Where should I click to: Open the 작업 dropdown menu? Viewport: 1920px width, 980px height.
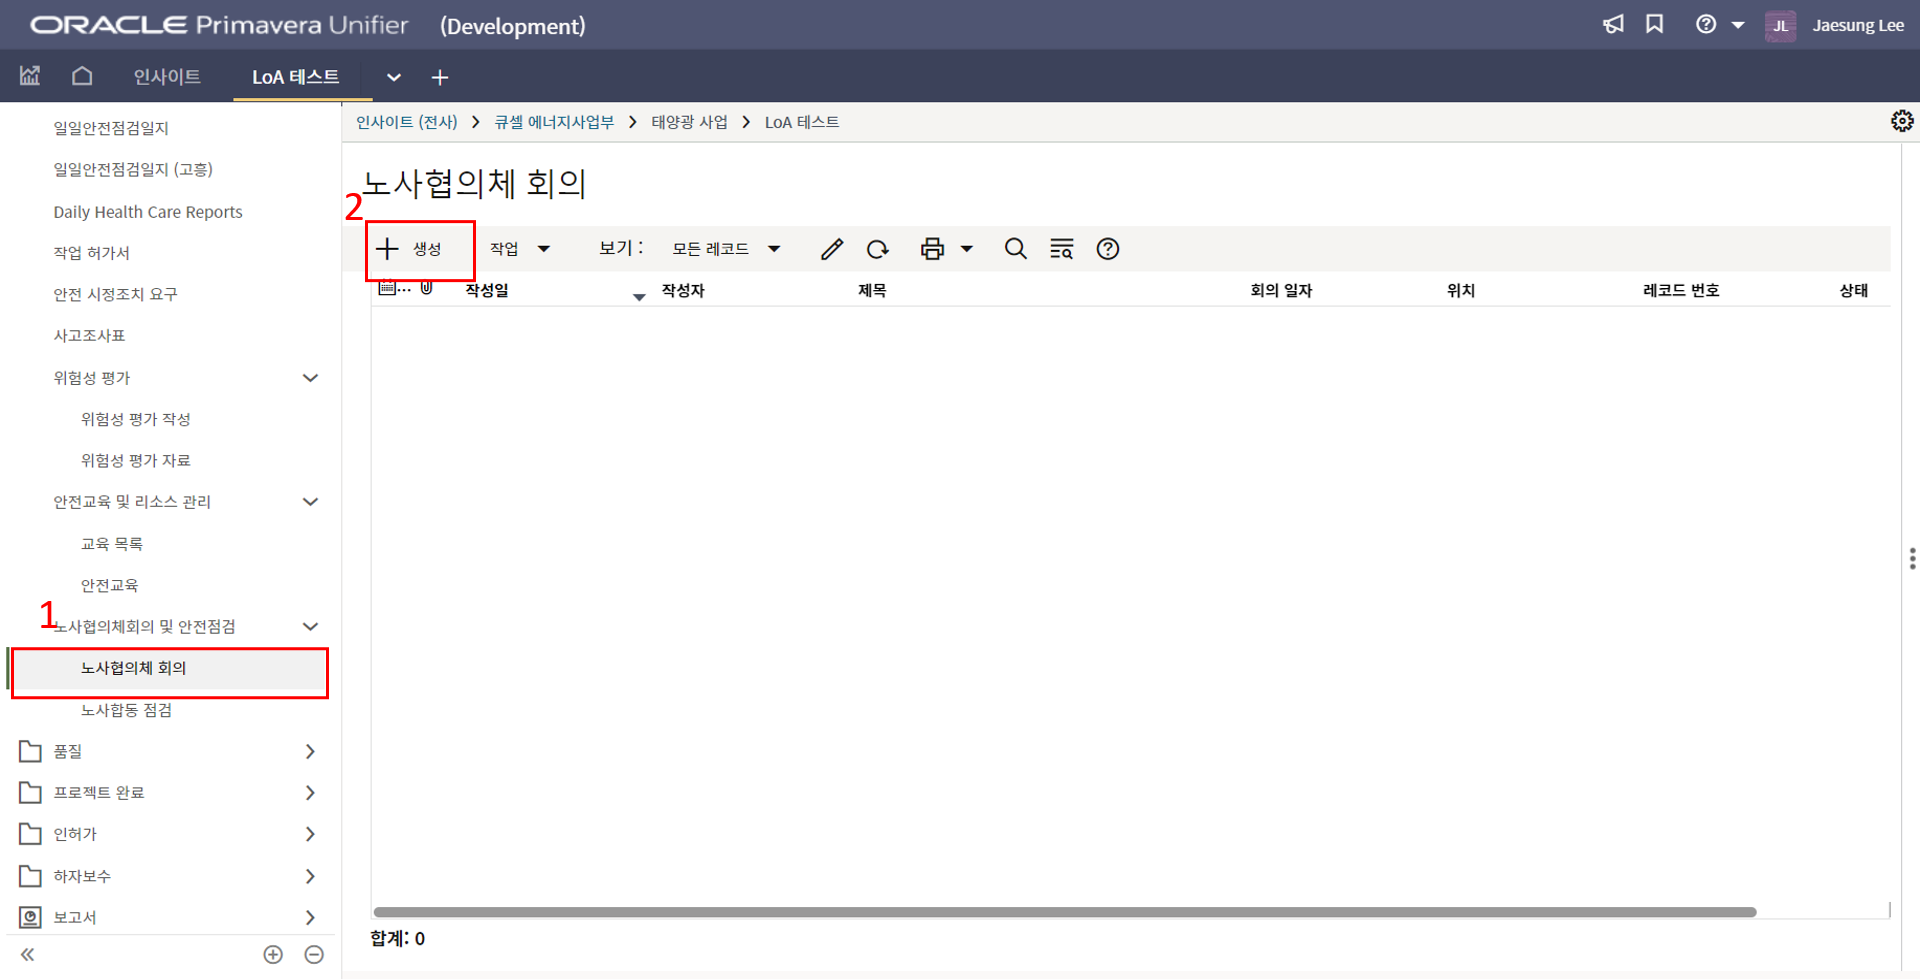[519, 249]
